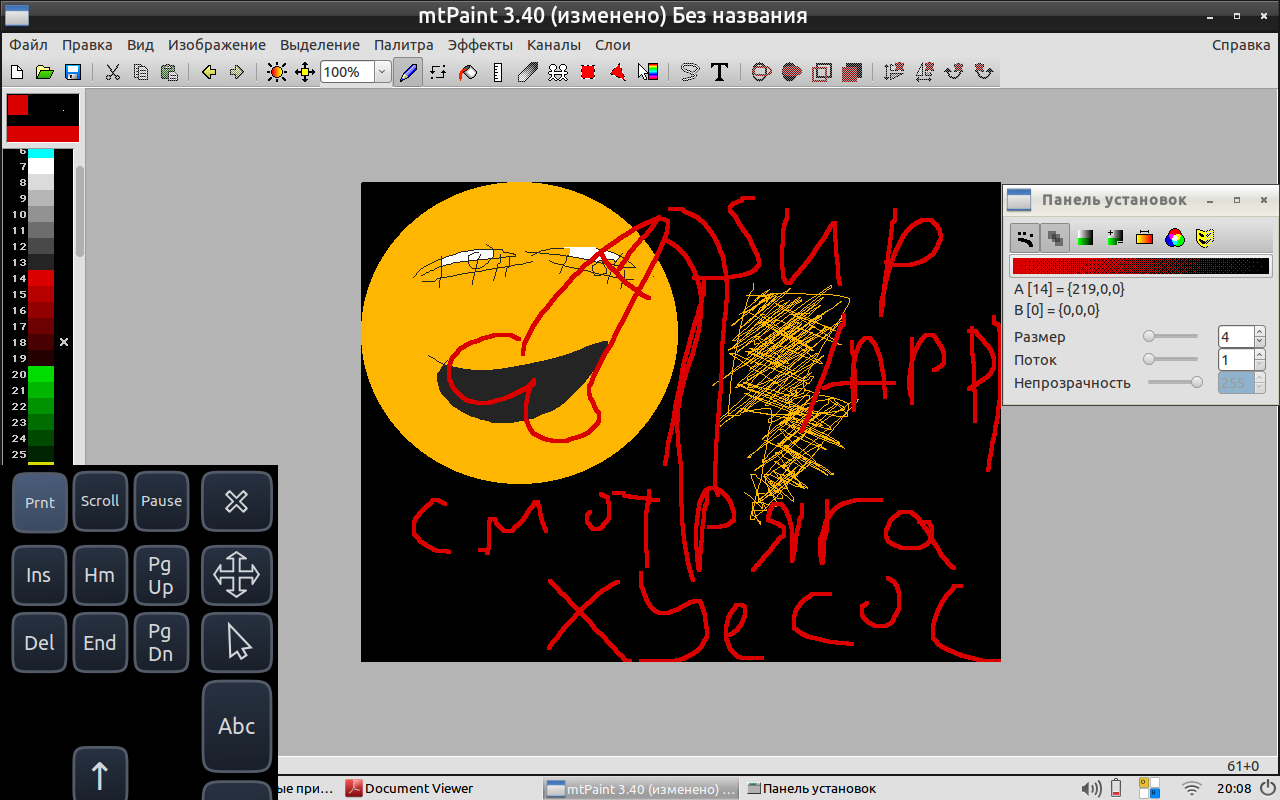
Task: Select the Paint pencil tool
Action: (x=408, y=72)
